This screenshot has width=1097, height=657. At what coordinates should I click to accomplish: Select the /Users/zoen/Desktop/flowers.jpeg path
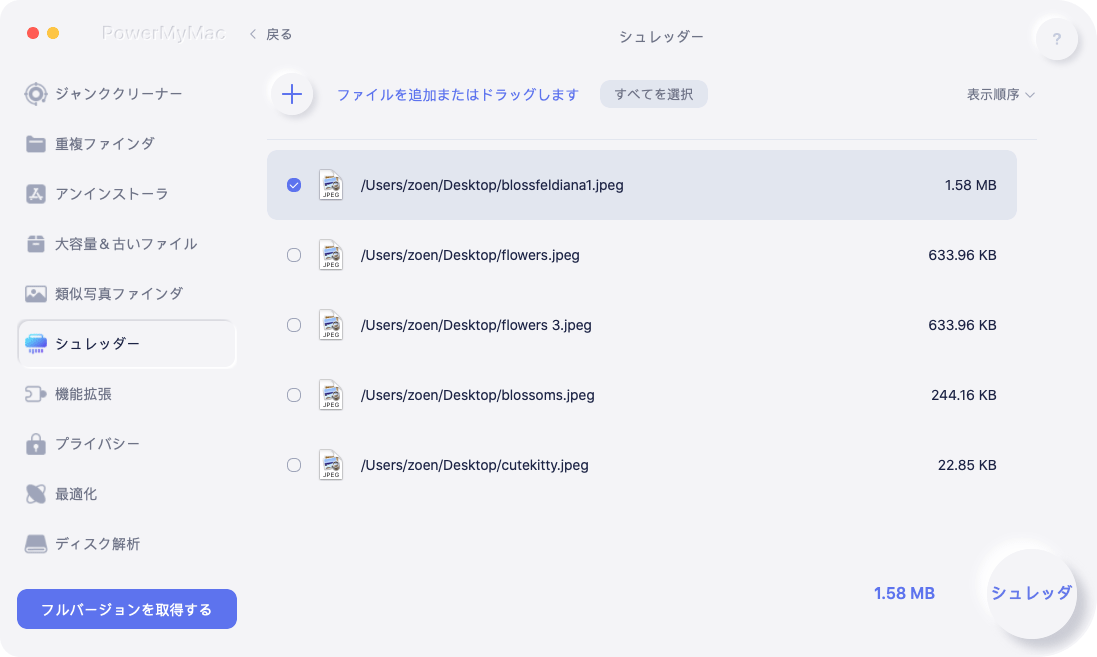click(x=470, y=255)
